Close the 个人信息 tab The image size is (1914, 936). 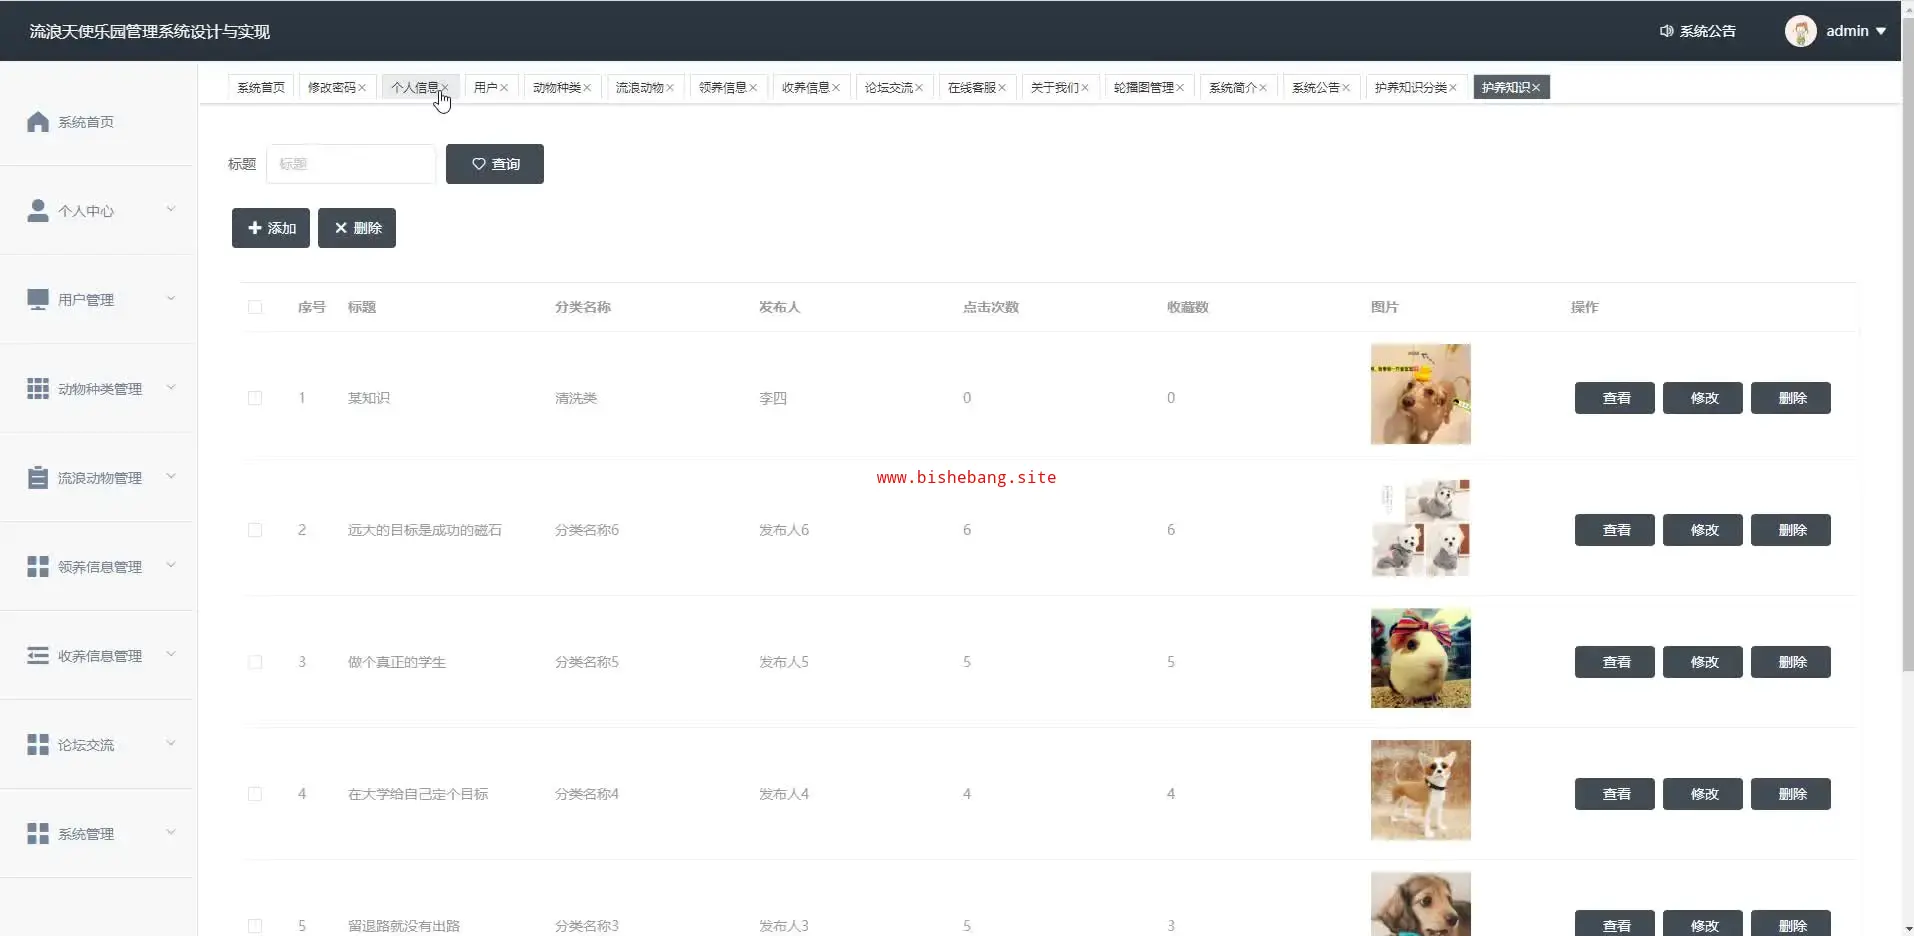point(445,88)
